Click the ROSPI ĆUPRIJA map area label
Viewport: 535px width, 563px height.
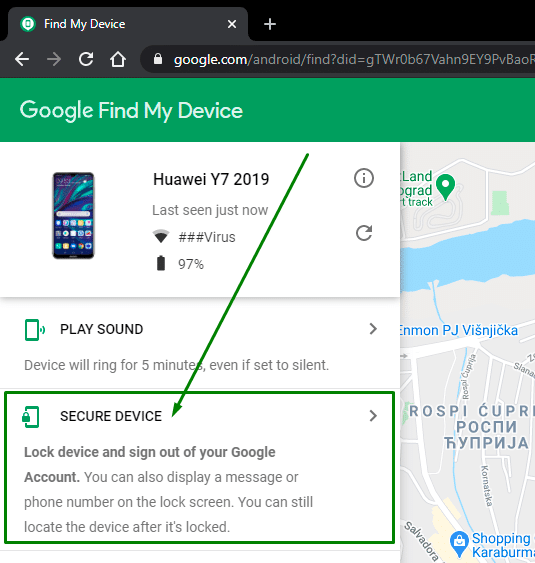pos(471,427)
